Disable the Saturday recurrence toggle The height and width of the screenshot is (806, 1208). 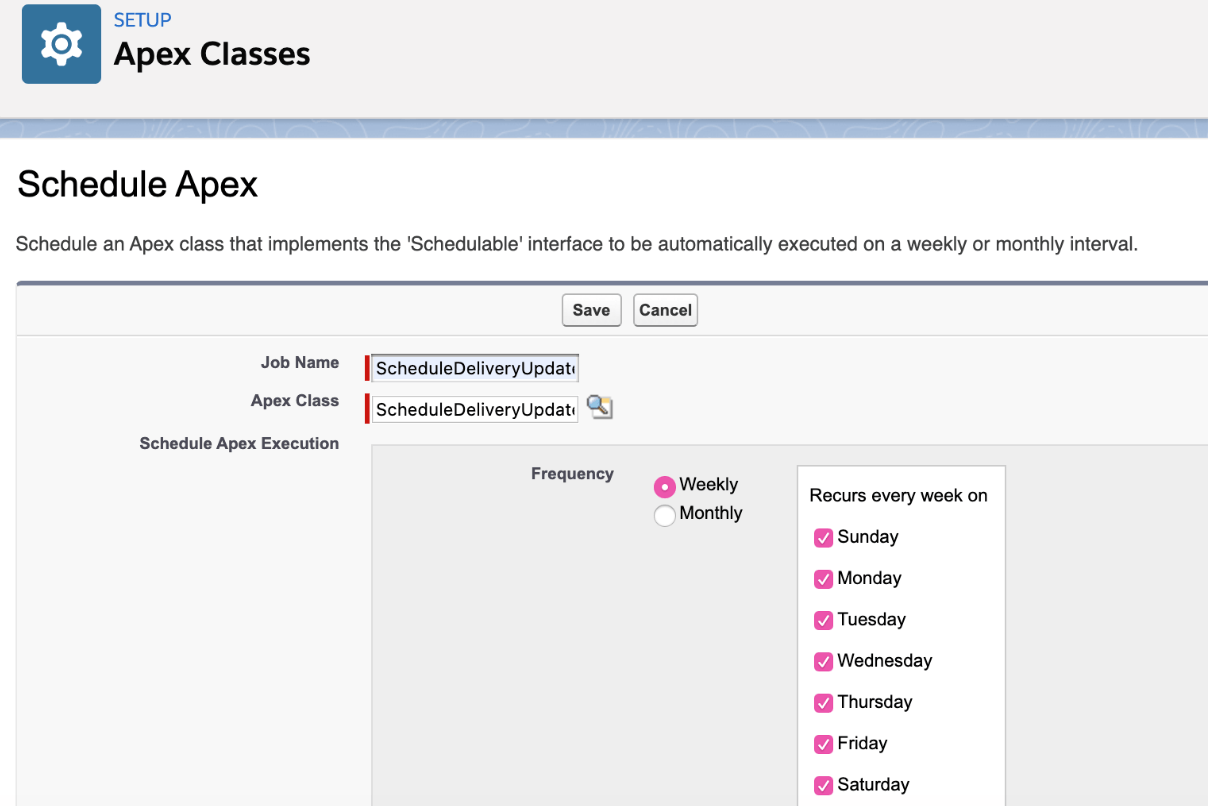tap(822, 785)
